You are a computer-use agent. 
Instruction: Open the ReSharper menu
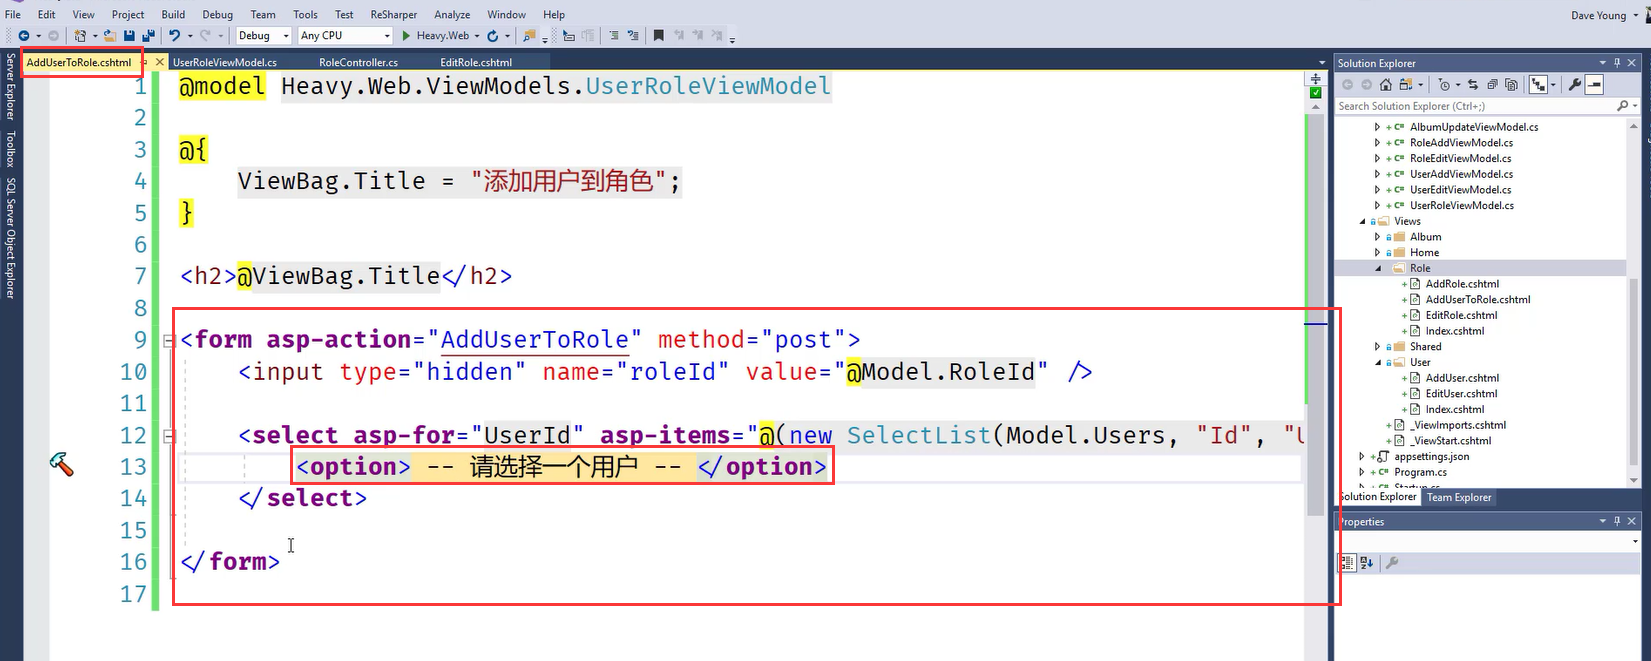coord(393,15)
